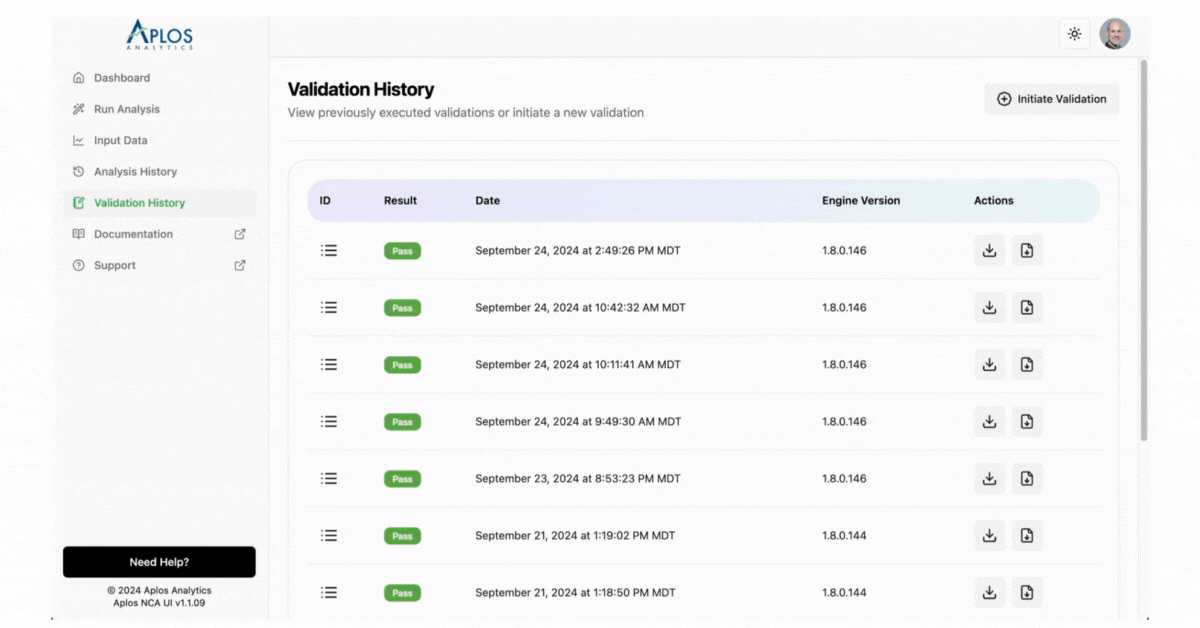Download report file for 2:49:26 PM validation

pos(1027,250)
